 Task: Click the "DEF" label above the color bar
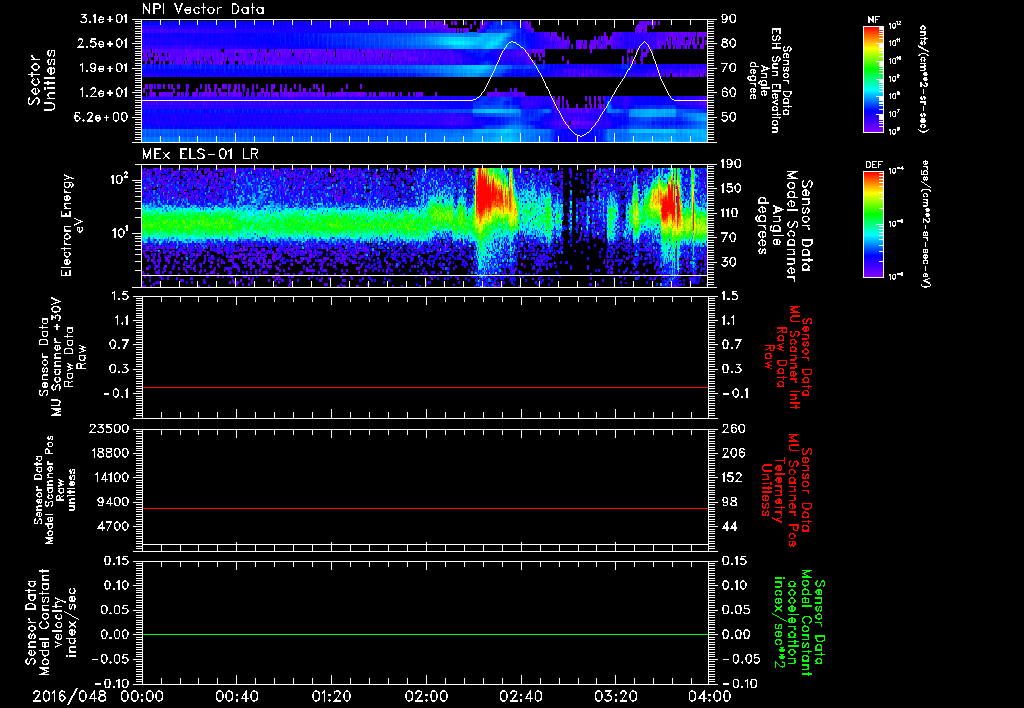click(x=873, y=165)
